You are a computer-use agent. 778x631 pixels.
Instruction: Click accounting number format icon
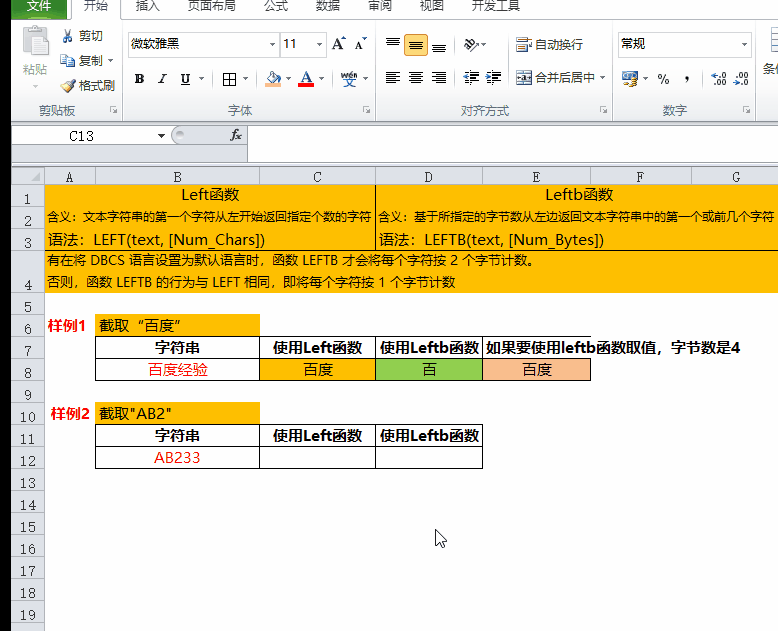(630, 78)
